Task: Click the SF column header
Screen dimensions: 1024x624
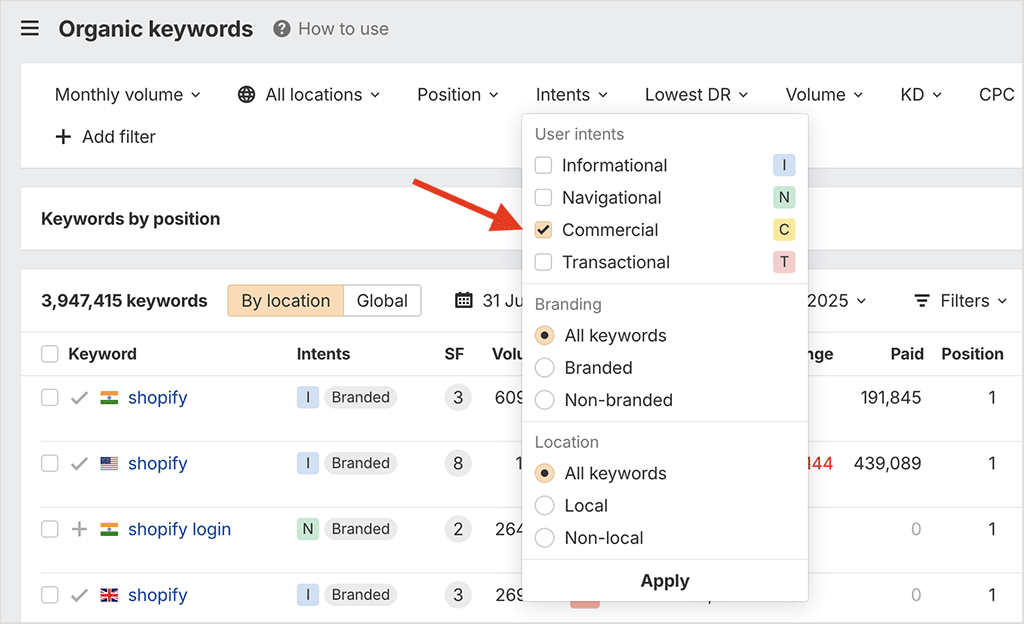Action: coord(455,354)
